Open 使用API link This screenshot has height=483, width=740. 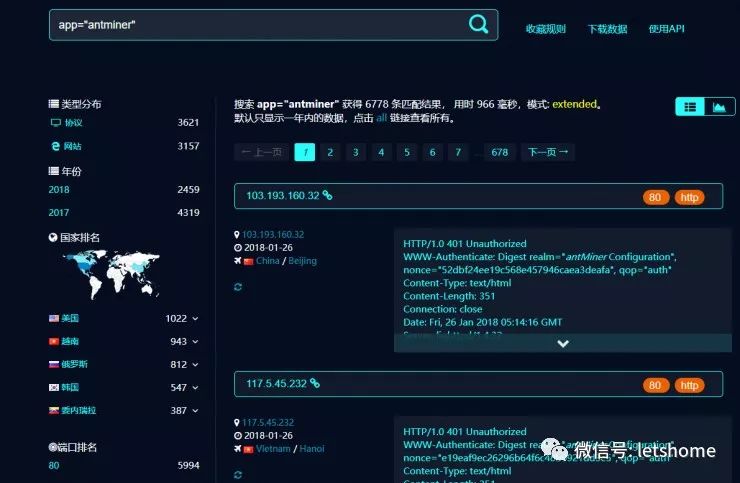666,29
